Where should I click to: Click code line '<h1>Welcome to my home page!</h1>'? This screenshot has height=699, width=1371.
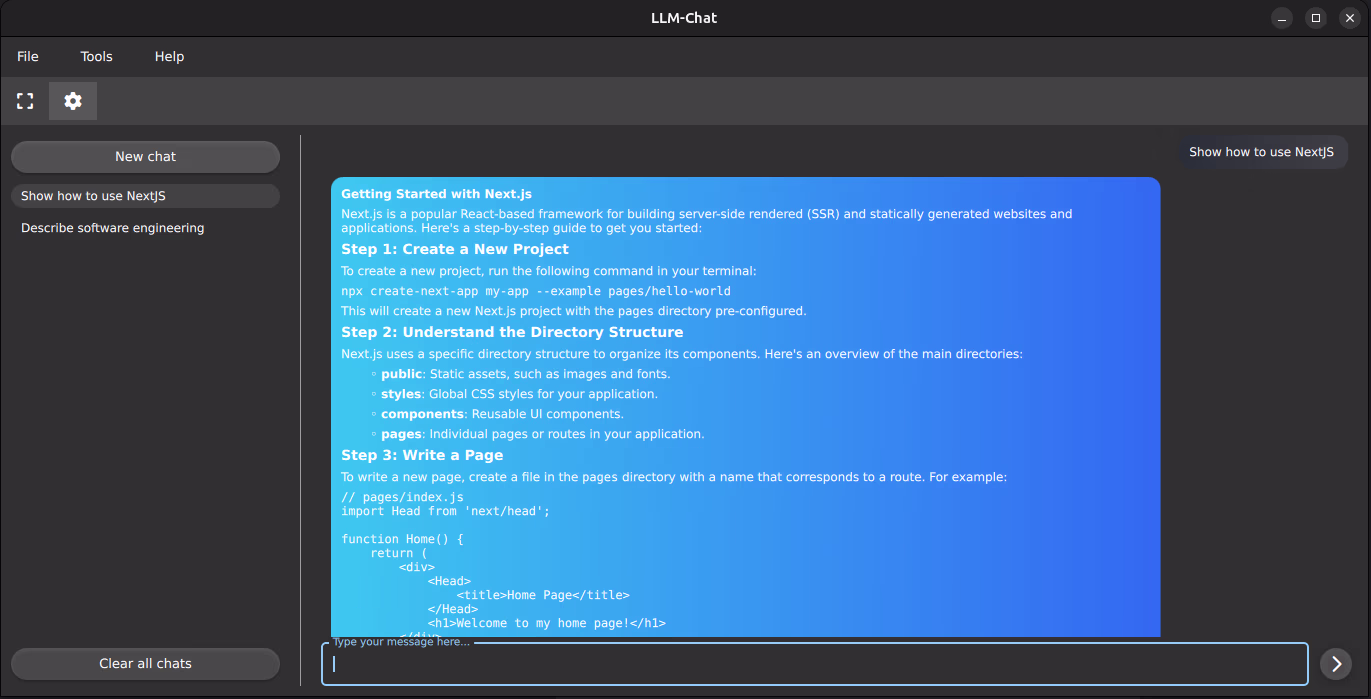(x=546, y=623)
